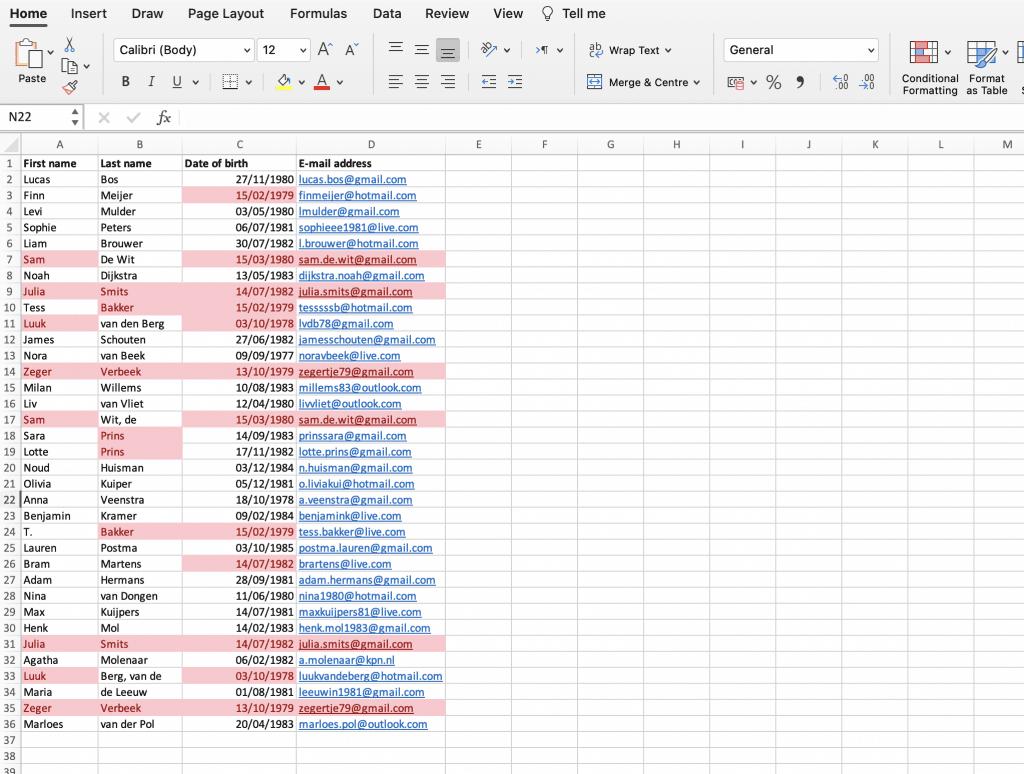
Task: Click the Format Painter brush icon
Action: click(69, 87)
